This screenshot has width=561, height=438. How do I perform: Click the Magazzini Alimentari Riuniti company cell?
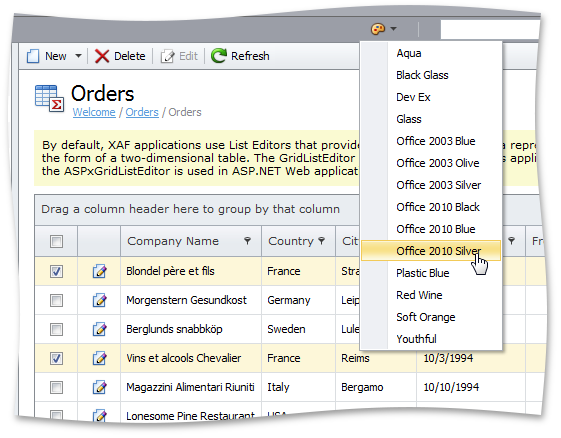click(x=190, y=387)
